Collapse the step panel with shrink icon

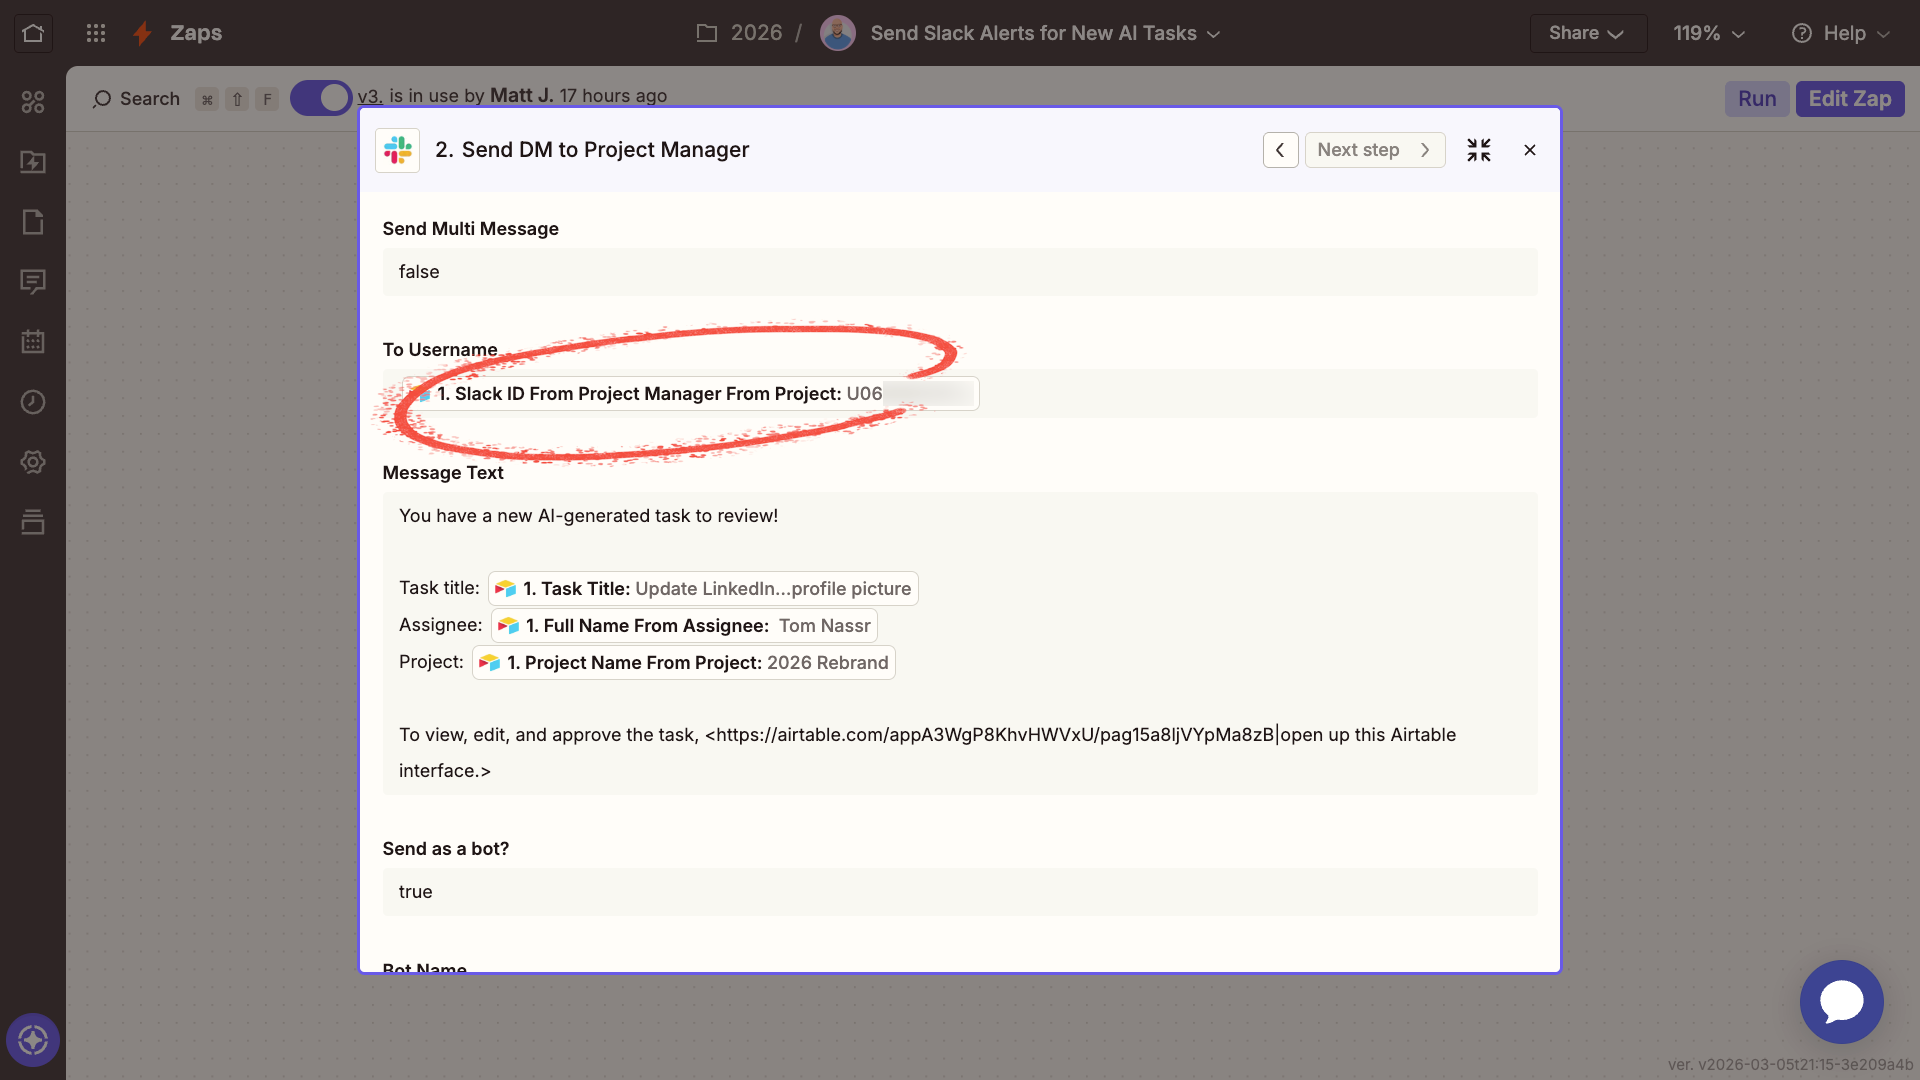(x=1478, y=150)
